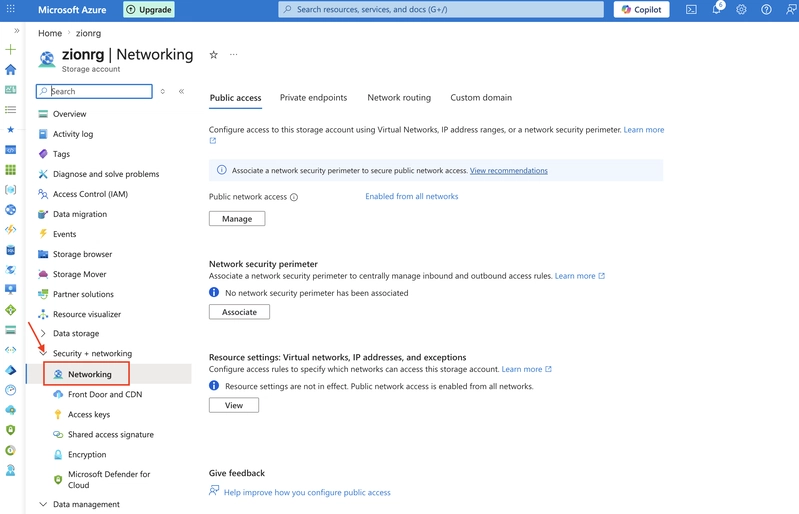Open Cloud Shell icon in top bar
799x514 pixels.
(691, 10)
